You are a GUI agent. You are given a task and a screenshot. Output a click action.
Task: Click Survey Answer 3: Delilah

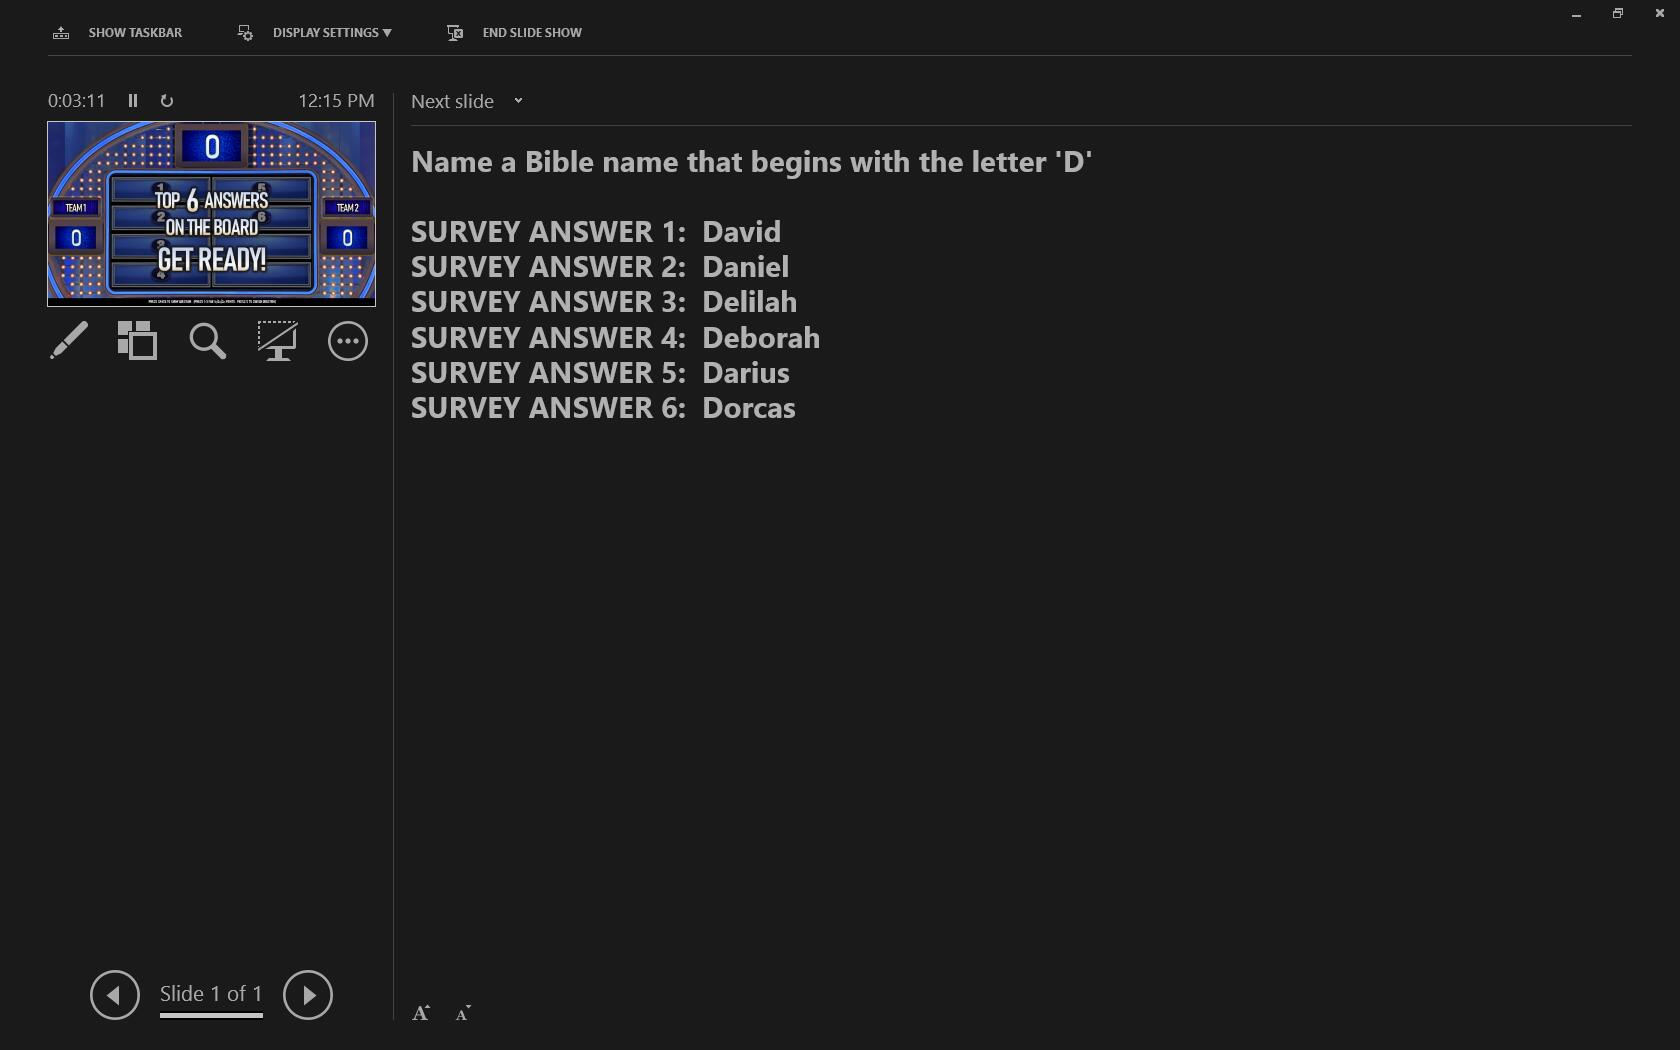pyautogui.click(x=604, y=302)
